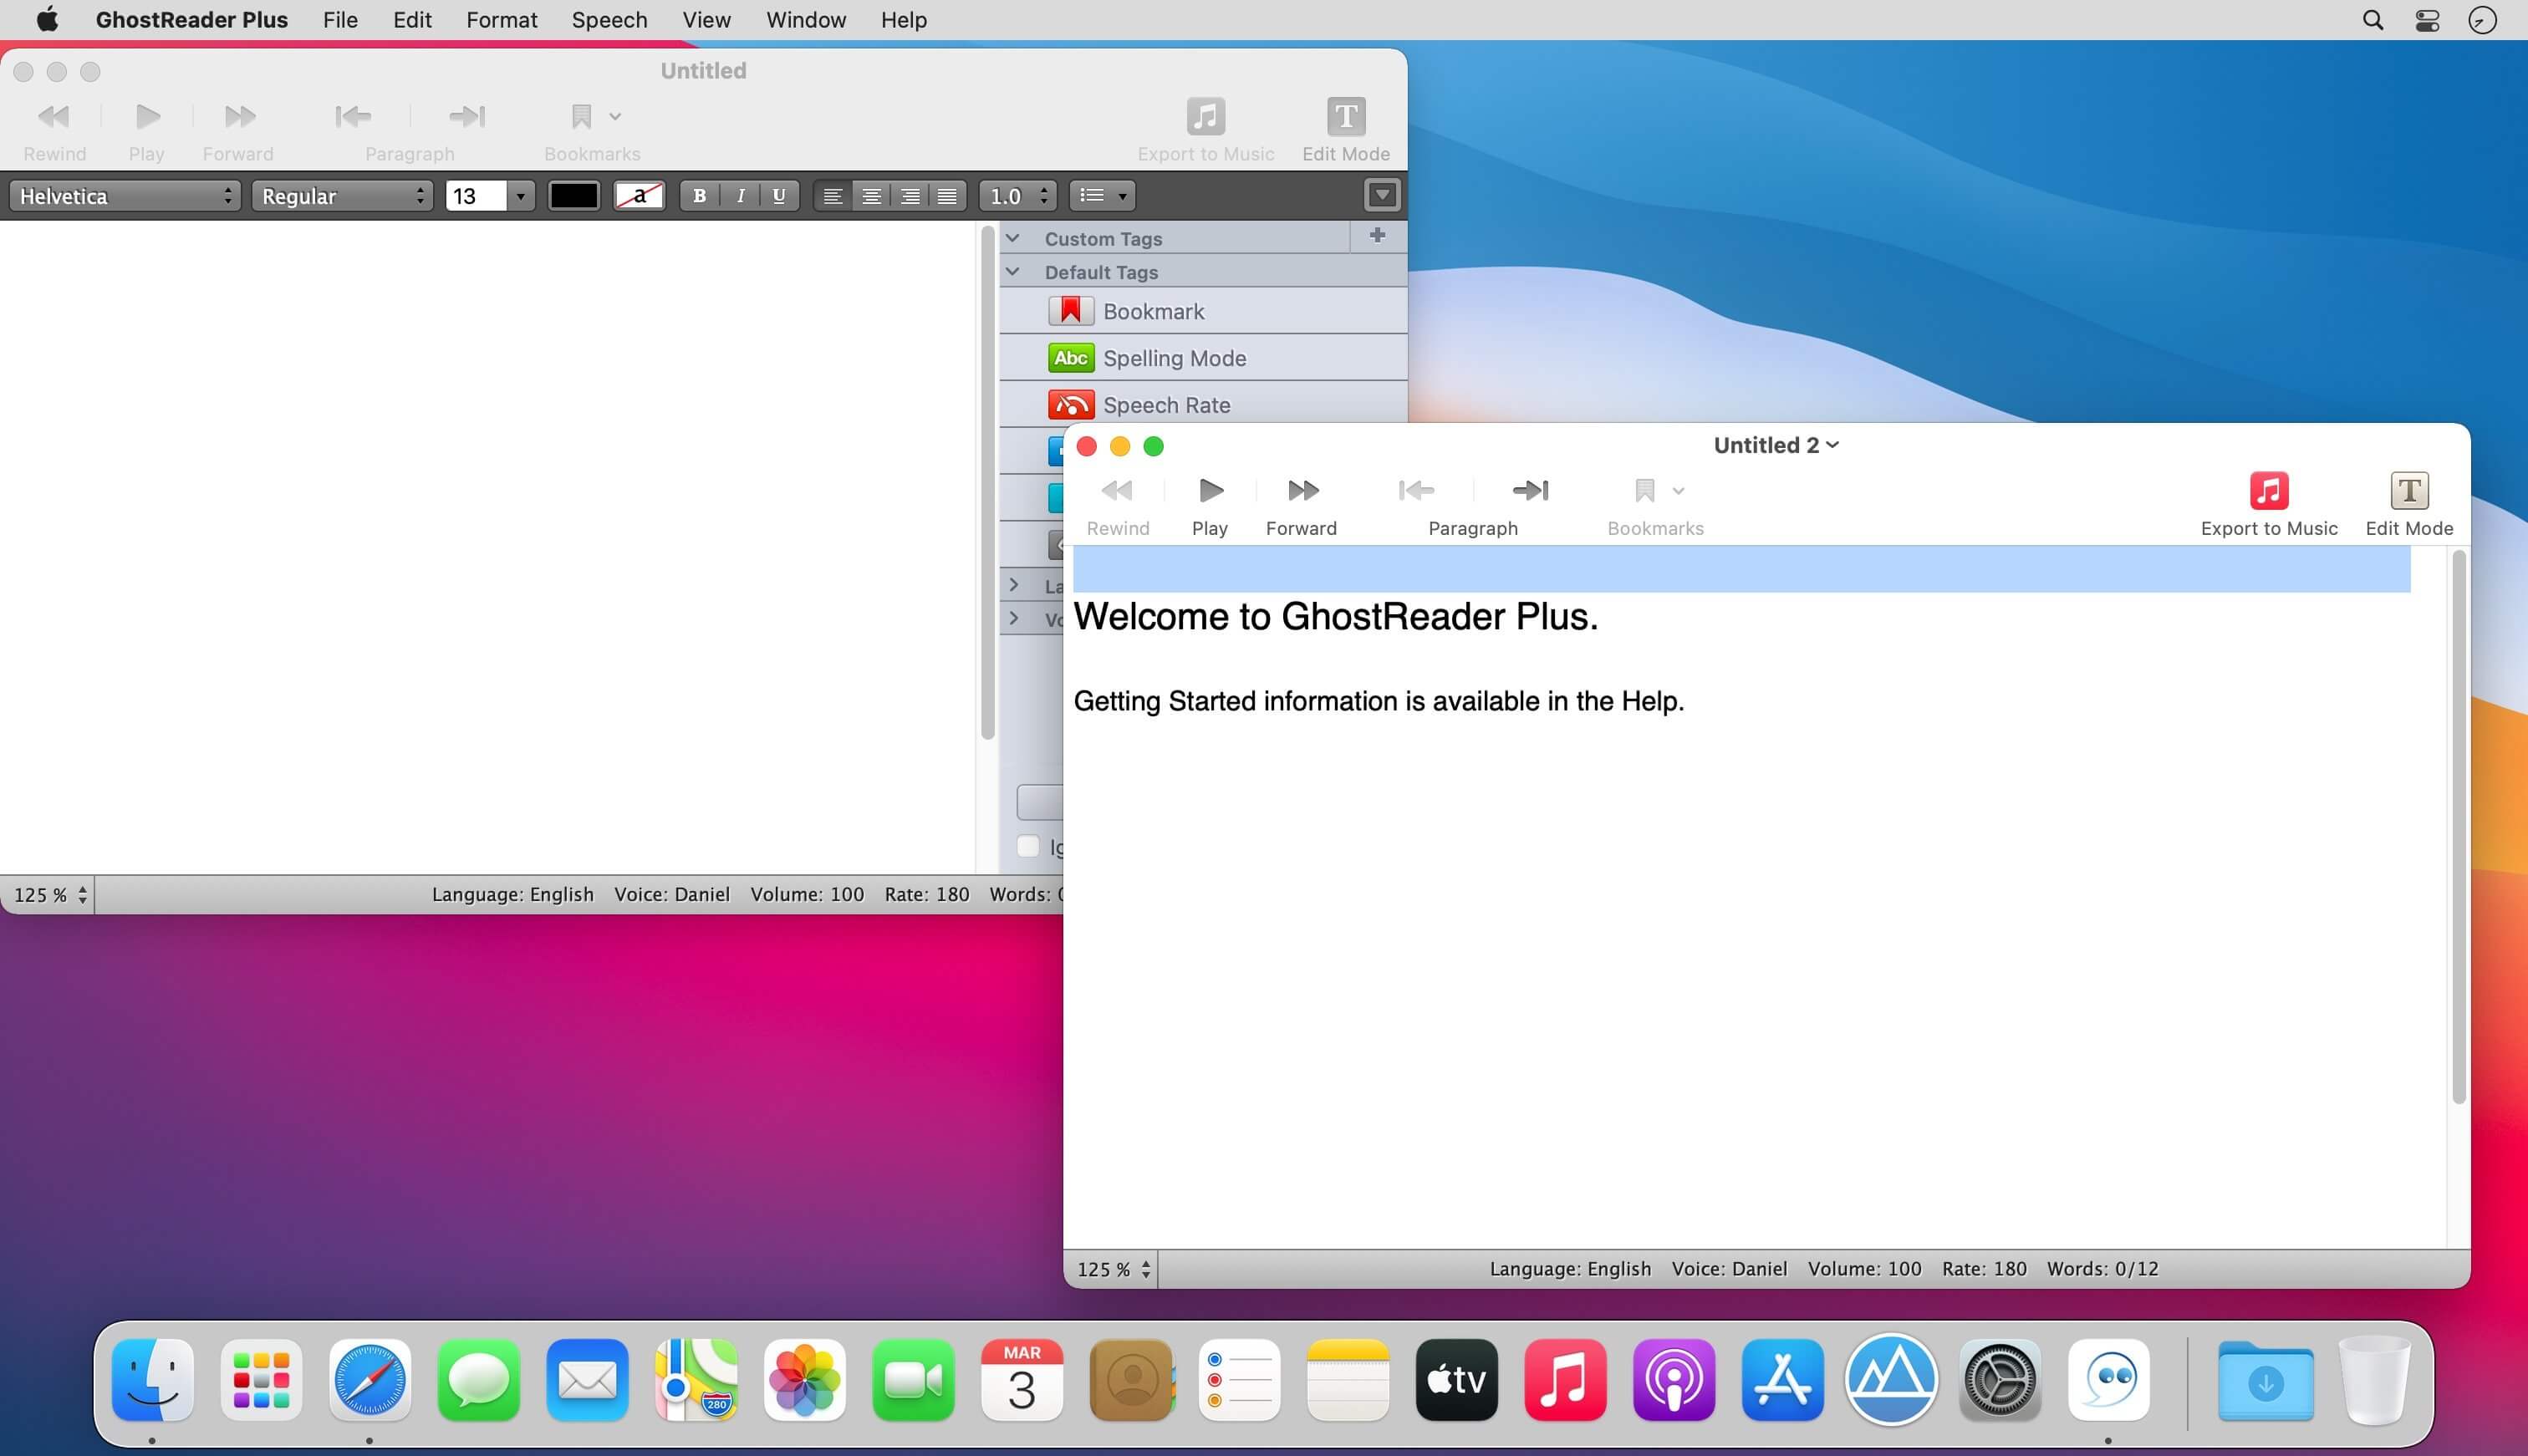
Task: Collapse the Default Tags section
Action: pos(1013,271)
